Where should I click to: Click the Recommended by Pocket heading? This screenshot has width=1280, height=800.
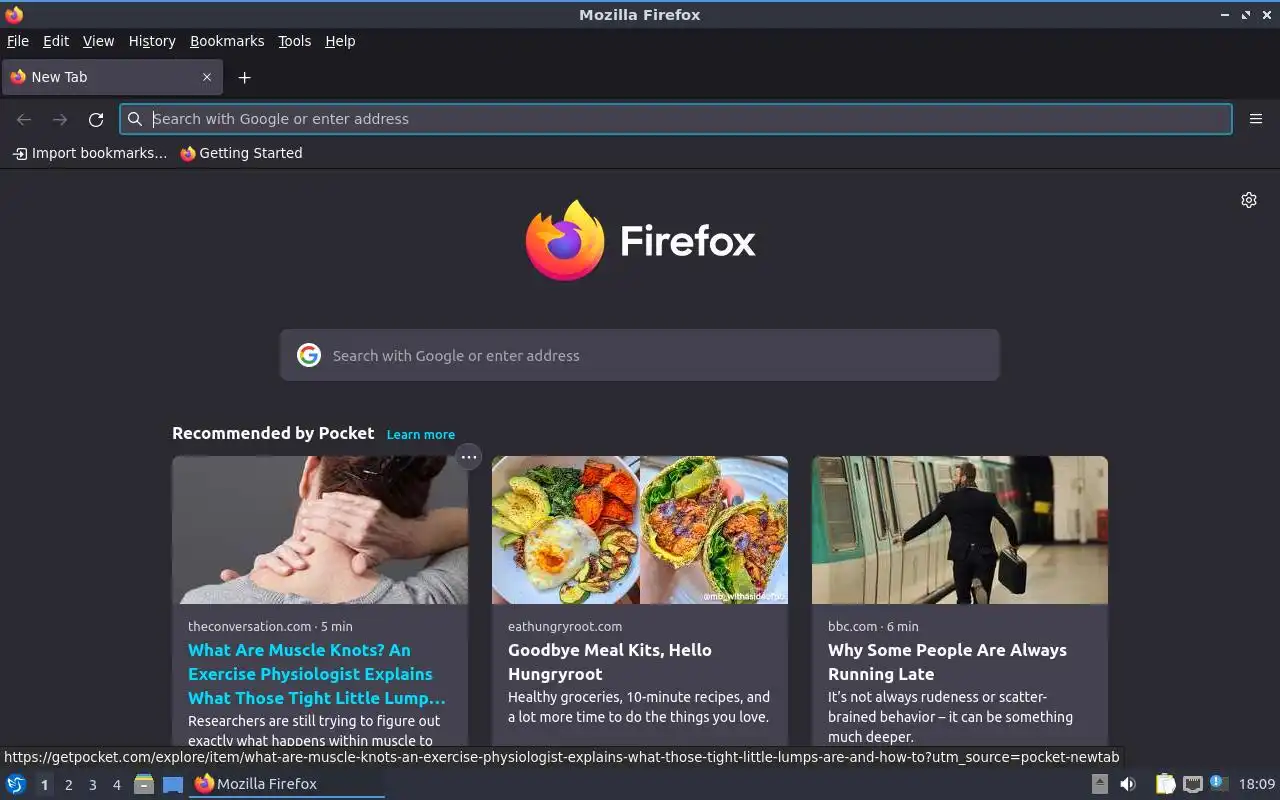[273, 433]
